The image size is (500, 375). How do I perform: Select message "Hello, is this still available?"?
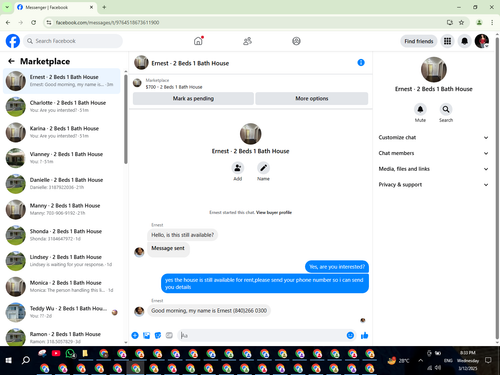[183, 235]
